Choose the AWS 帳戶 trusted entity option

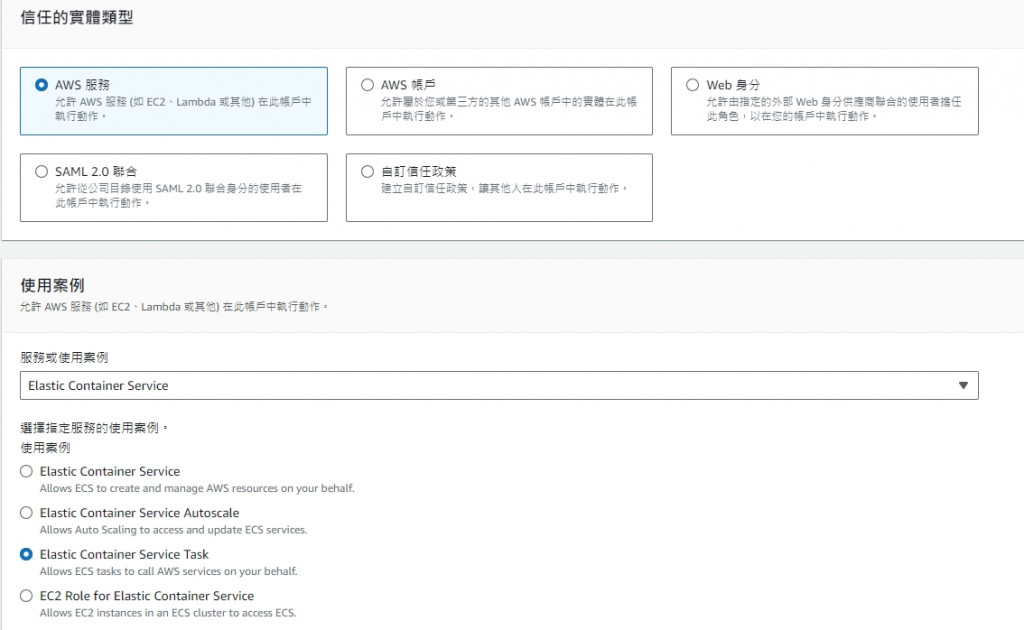368,85
